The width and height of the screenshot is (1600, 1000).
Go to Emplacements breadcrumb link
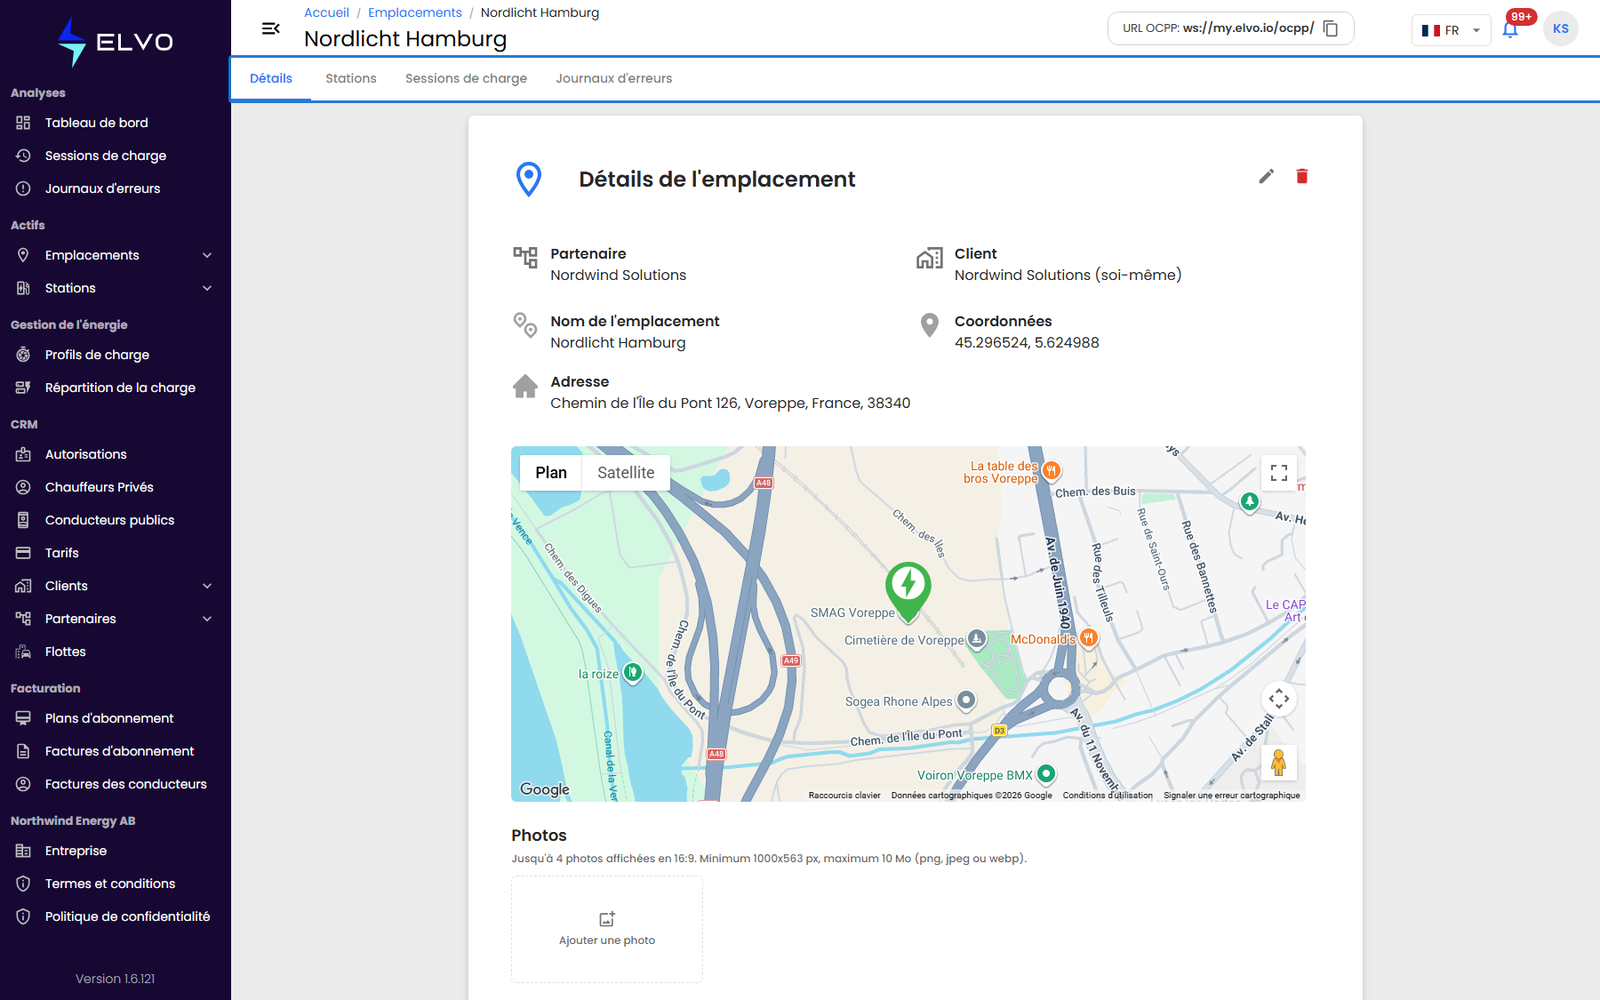pos(415,13)
